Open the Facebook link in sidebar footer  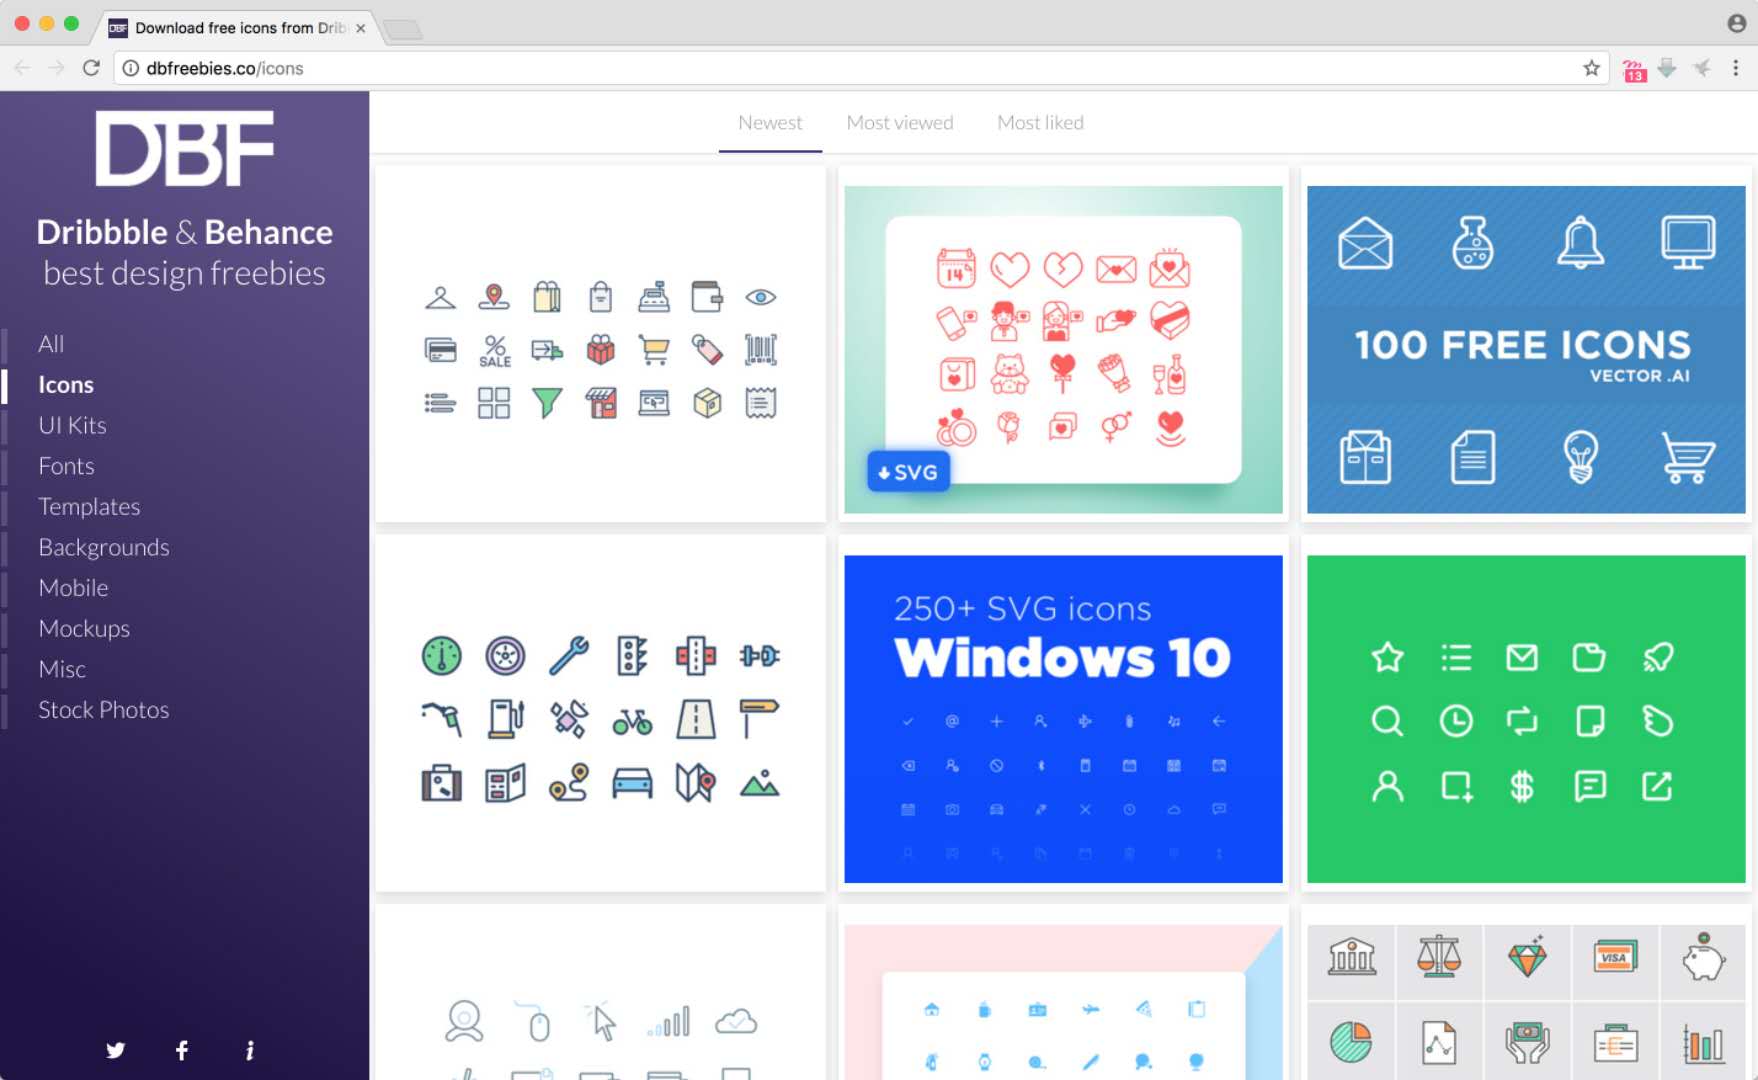182,1050
